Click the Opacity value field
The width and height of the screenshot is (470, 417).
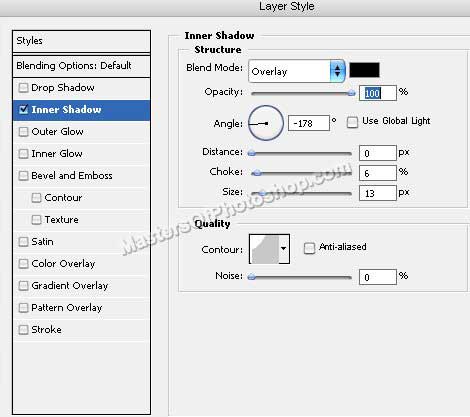[x=378, y=93]
